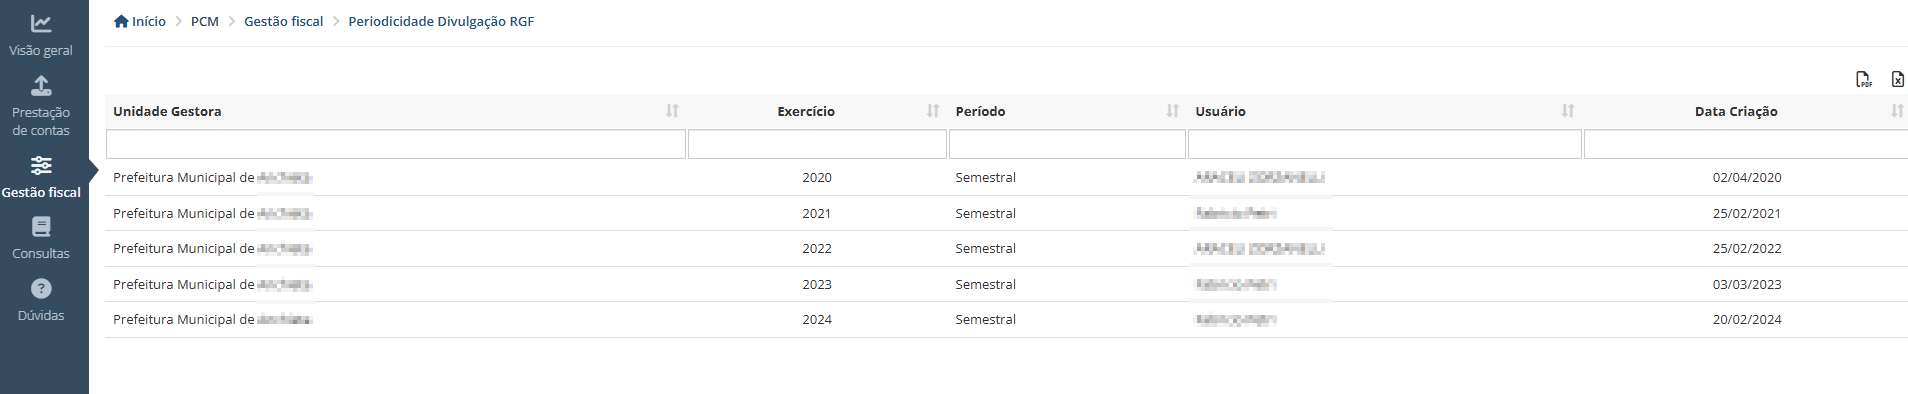Select Gestão fiscal sliders icon

click(x=41, y=166)
